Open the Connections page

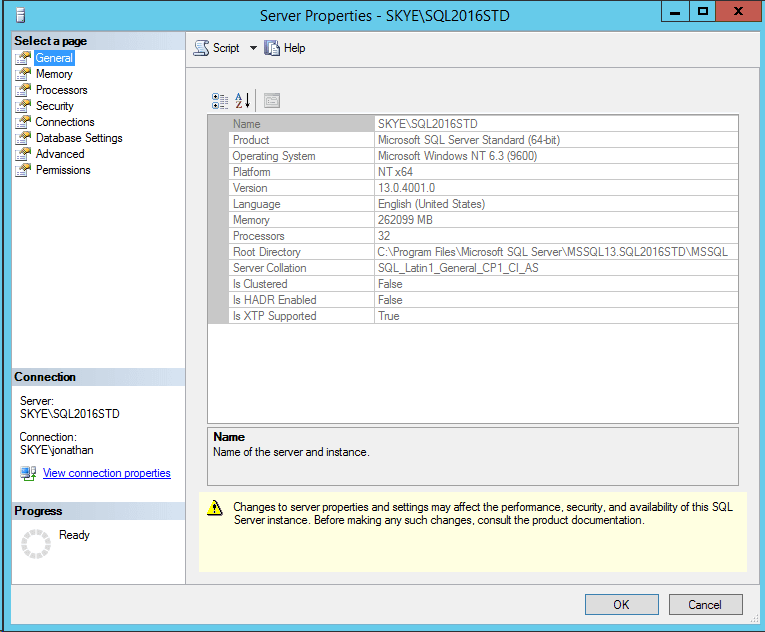coord(65,122)
